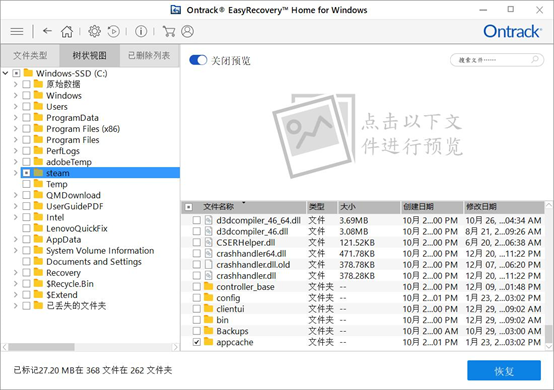Image resolution: width=554 pixels, height=390 pixels.
Task: Open the information icon
Action: coord(141,31)
